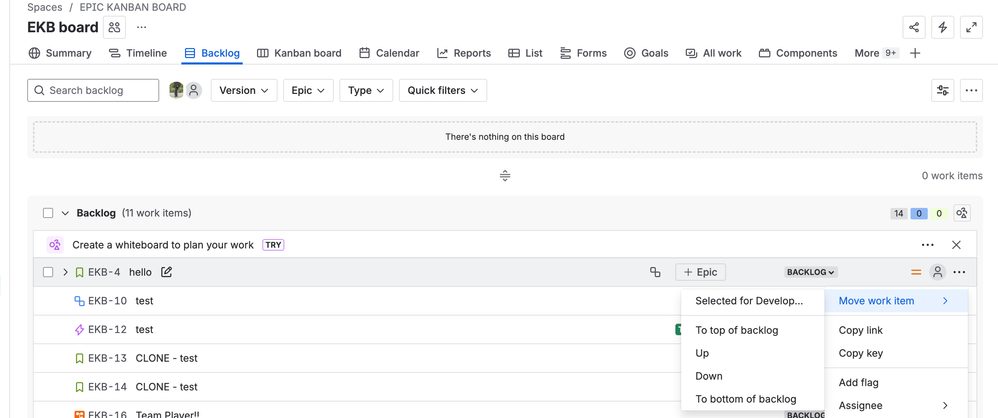Open the Components tab
The image size is (998, 418).
point(798,53)
